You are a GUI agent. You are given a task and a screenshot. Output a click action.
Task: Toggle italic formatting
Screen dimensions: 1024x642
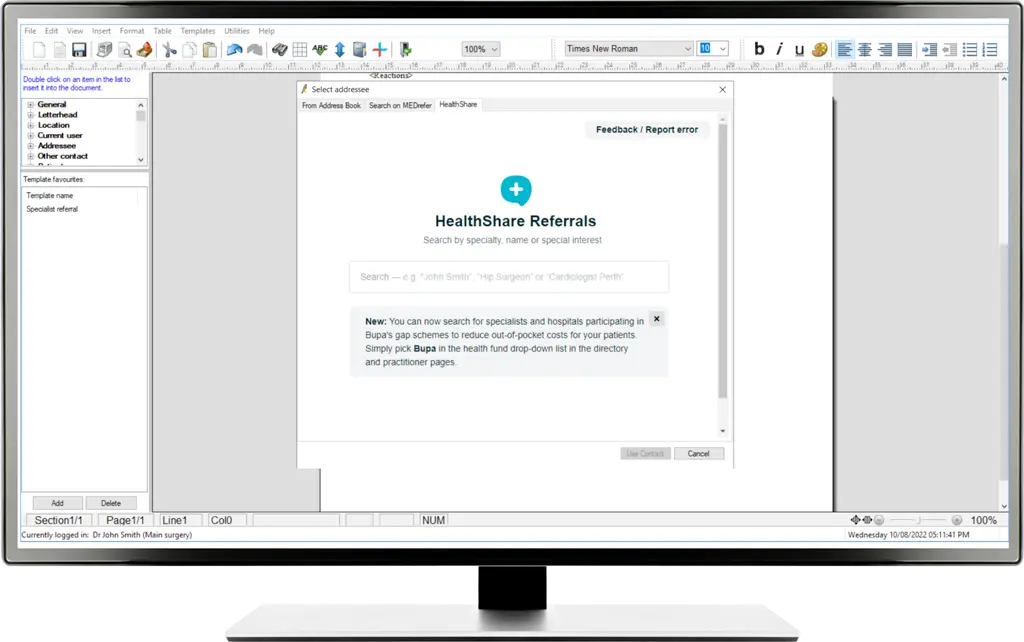pos(779,49)
